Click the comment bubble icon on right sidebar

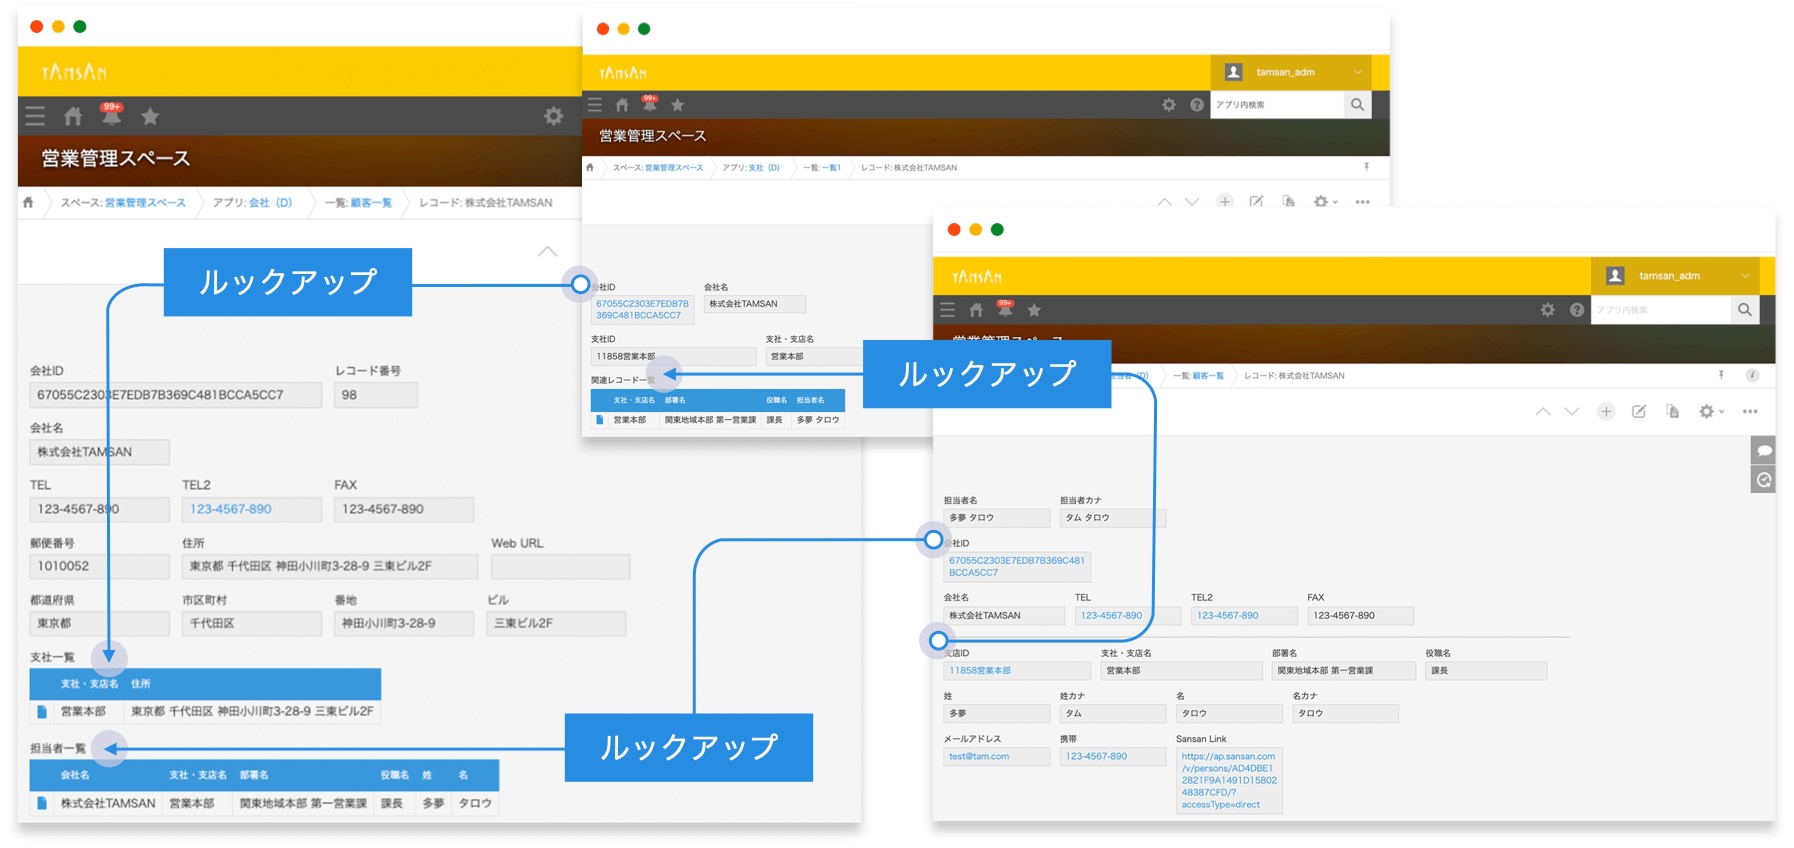1763,451
